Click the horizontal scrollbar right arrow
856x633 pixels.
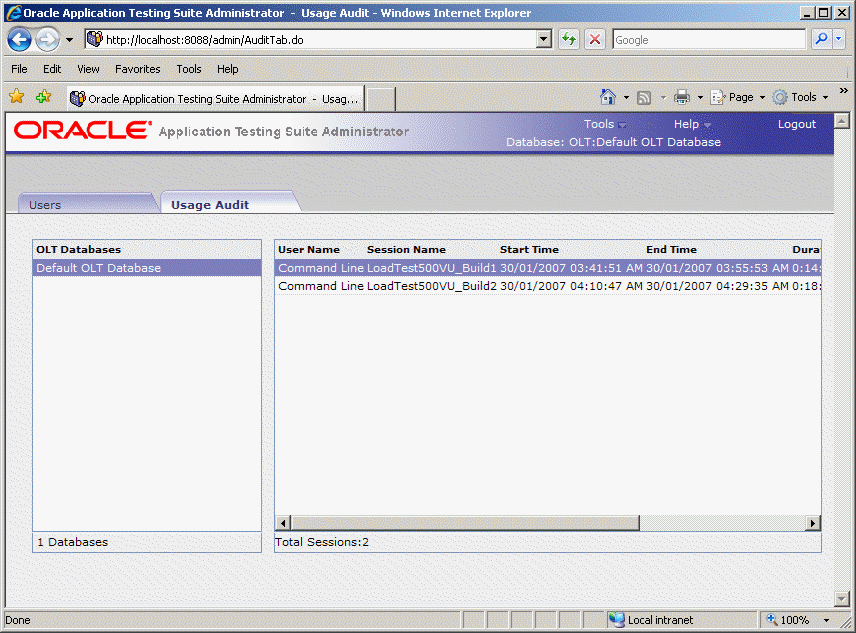coord(814,523)
